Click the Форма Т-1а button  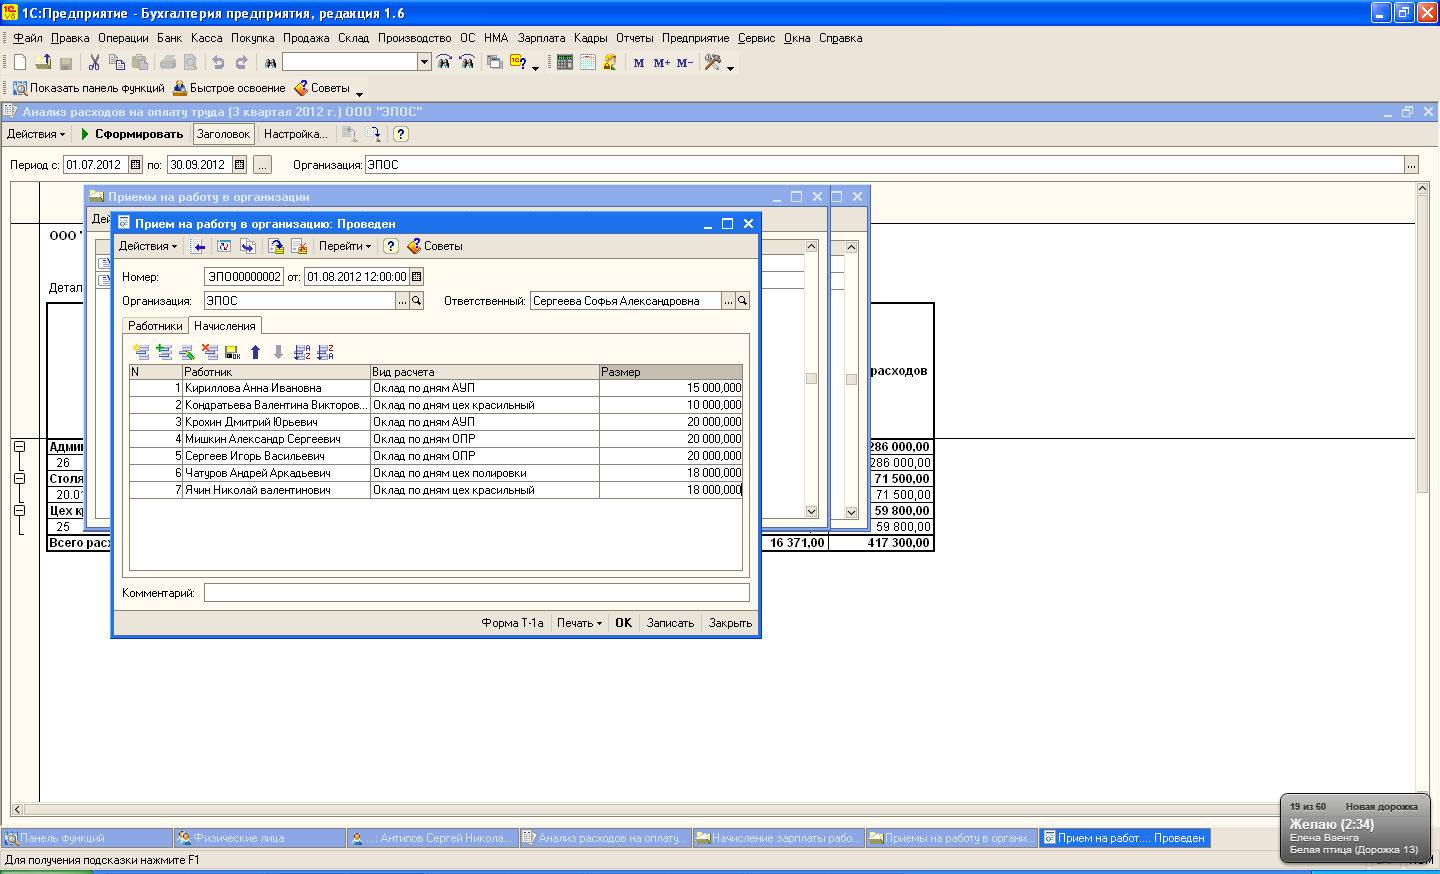click(x=512, y=623)
